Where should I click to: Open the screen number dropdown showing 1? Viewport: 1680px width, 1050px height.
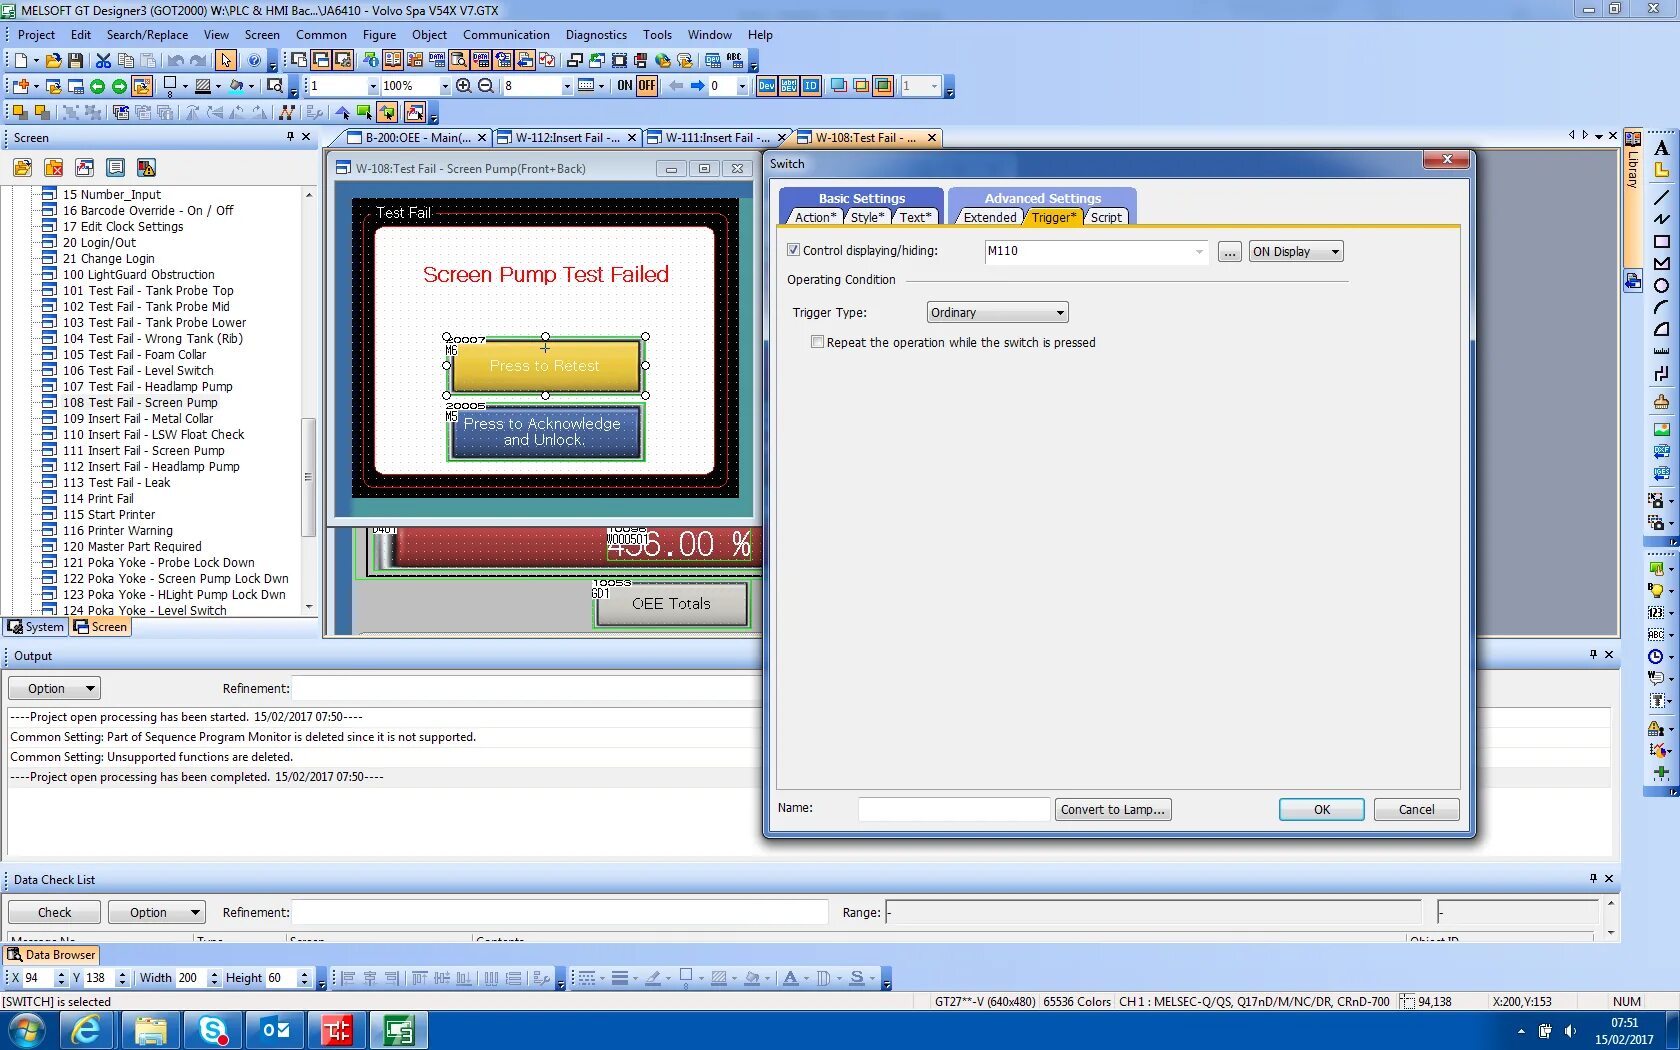coord(373,87)
